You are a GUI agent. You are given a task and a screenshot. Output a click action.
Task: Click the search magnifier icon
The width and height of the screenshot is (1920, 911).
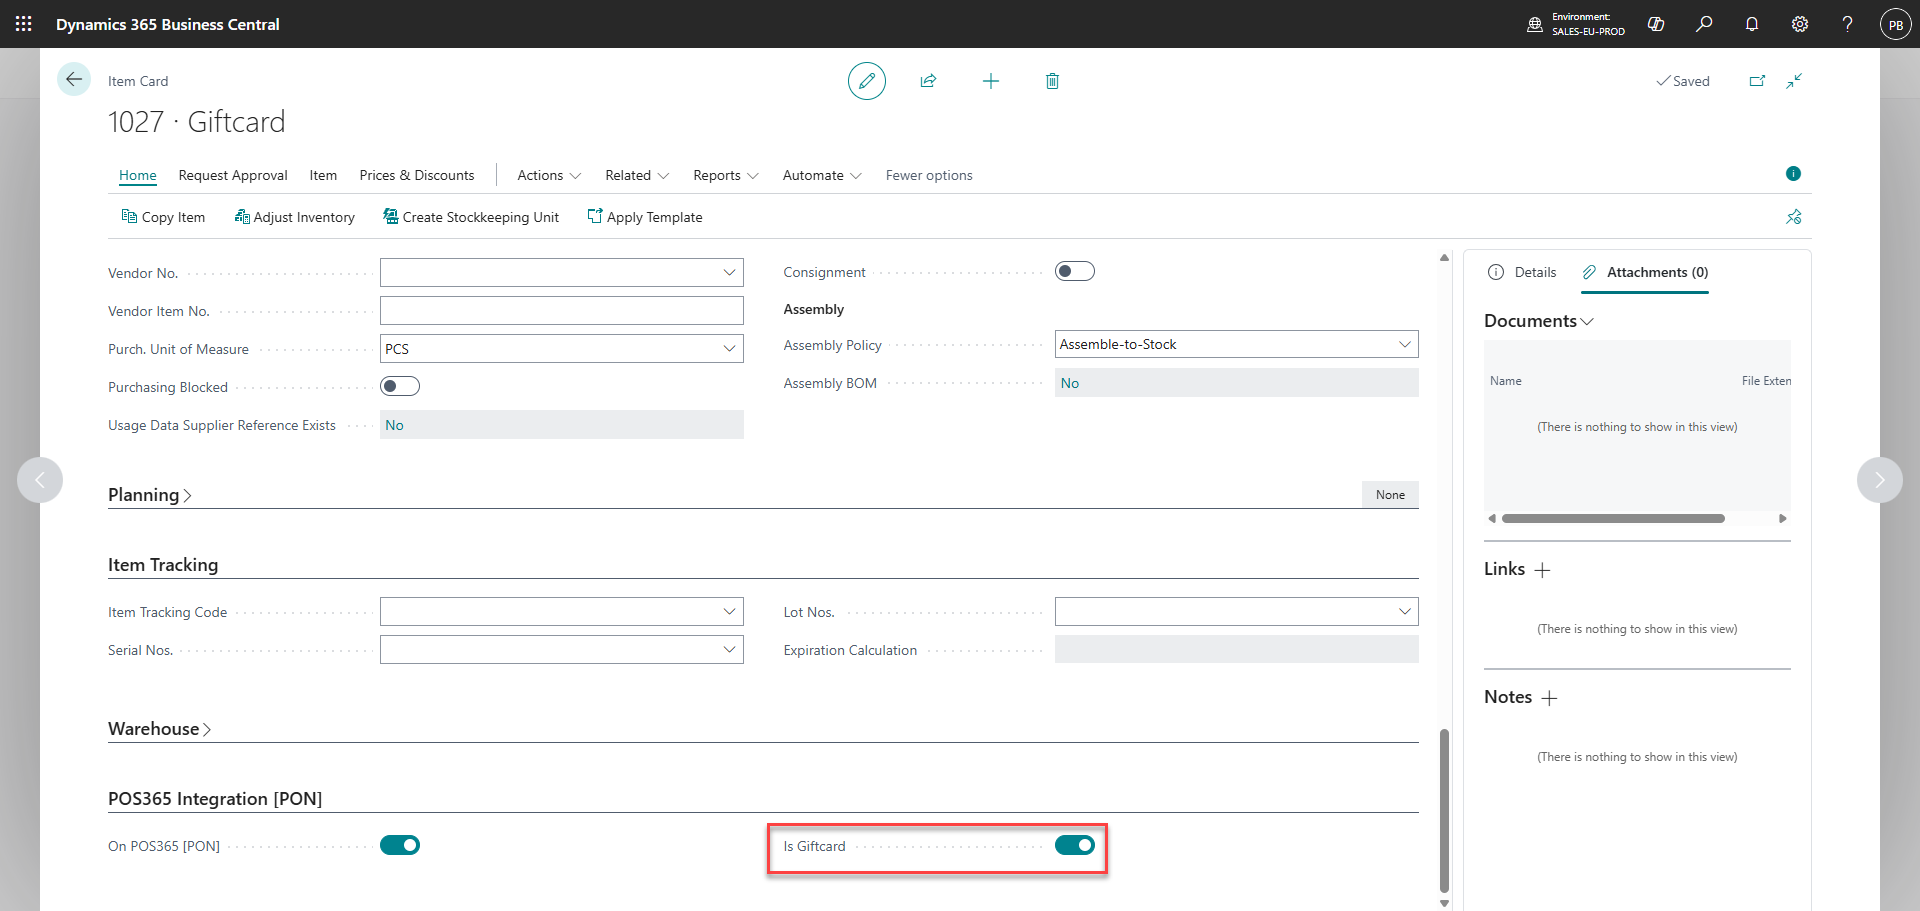pos(1704,24)
